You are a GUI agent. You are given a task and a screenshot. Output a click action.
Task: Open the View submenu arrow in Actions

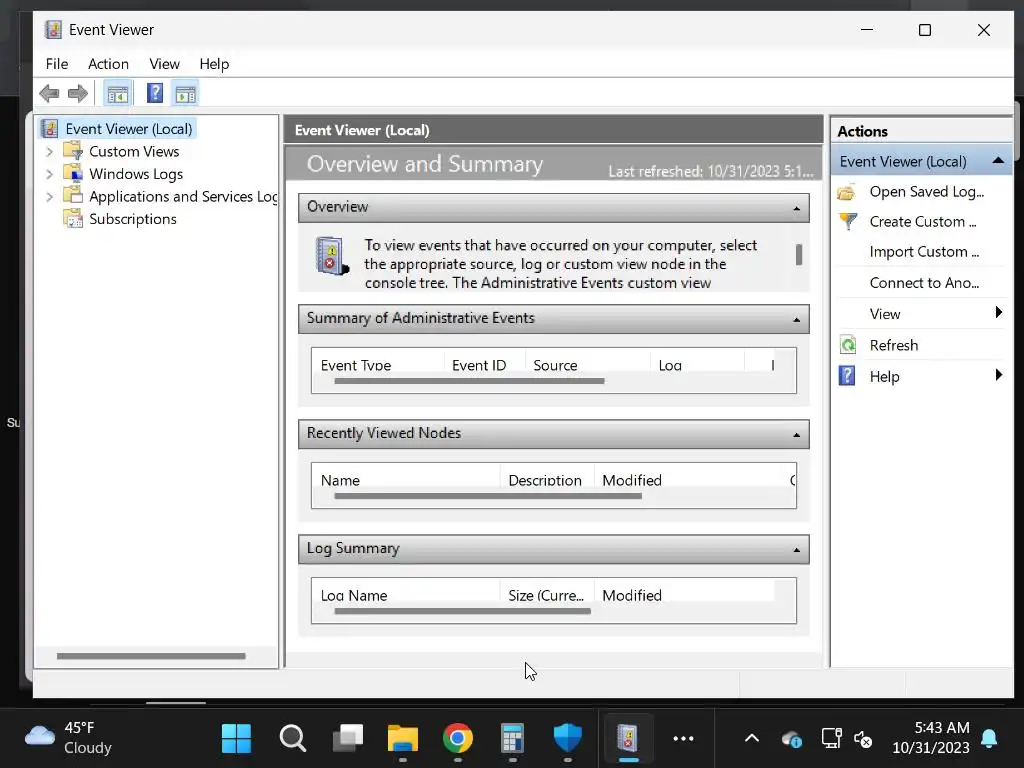(x=999, y=312)
